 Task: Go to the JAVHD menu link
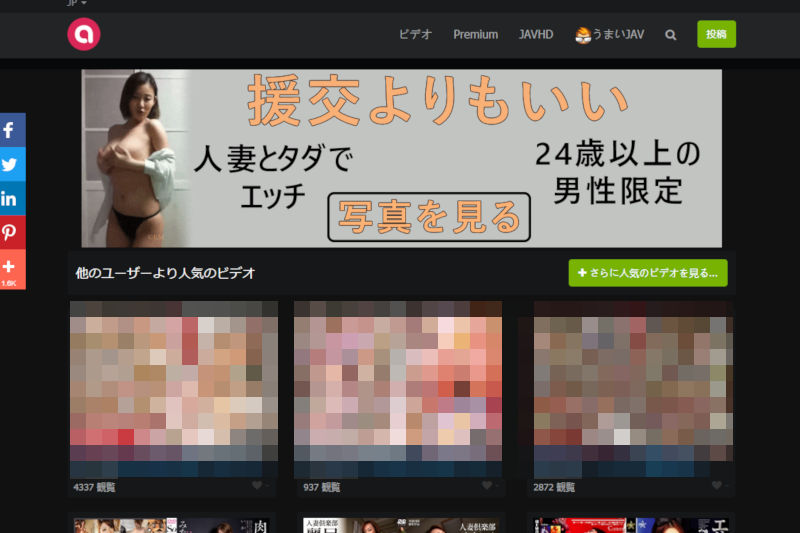(536, 35)
